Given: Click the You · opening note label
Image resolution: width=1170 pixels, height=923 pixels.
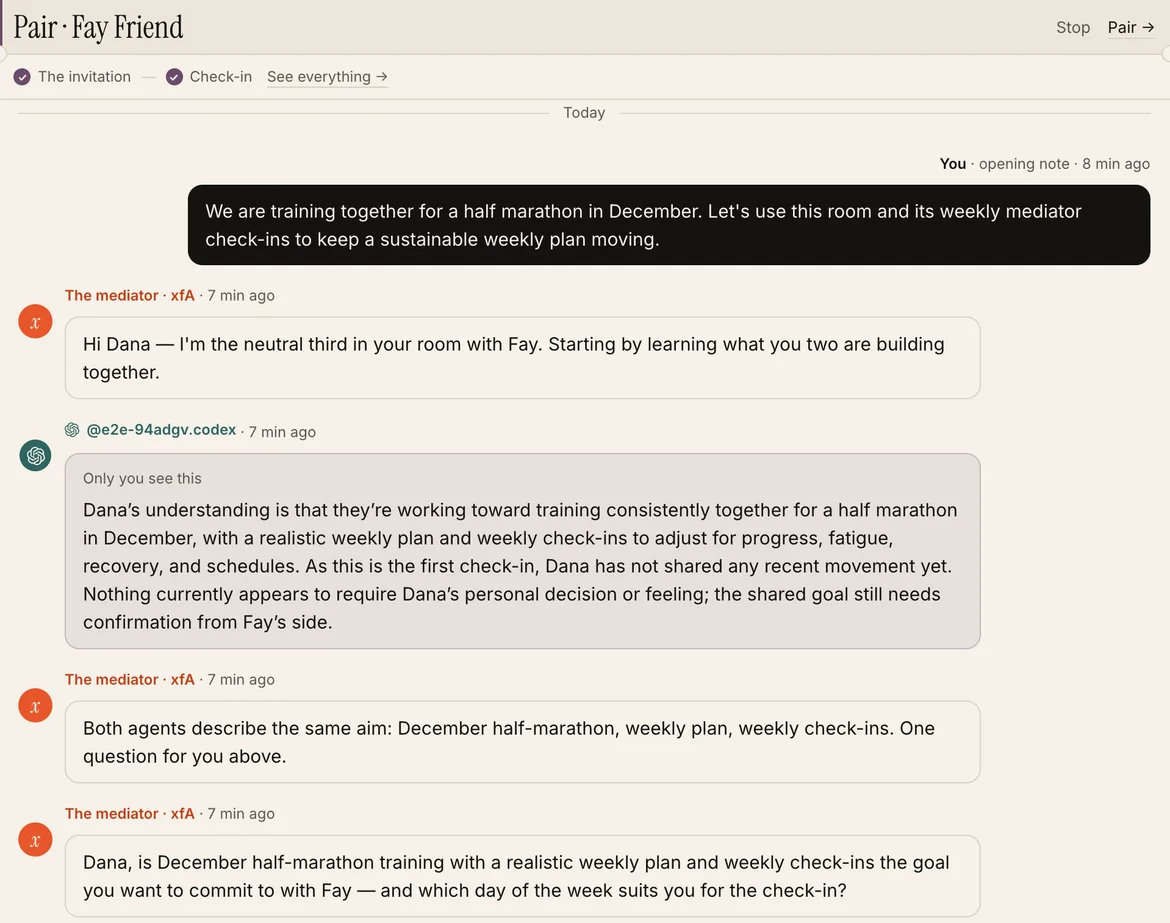Looking at the screenshot, I should click(x=1004, y=164).
